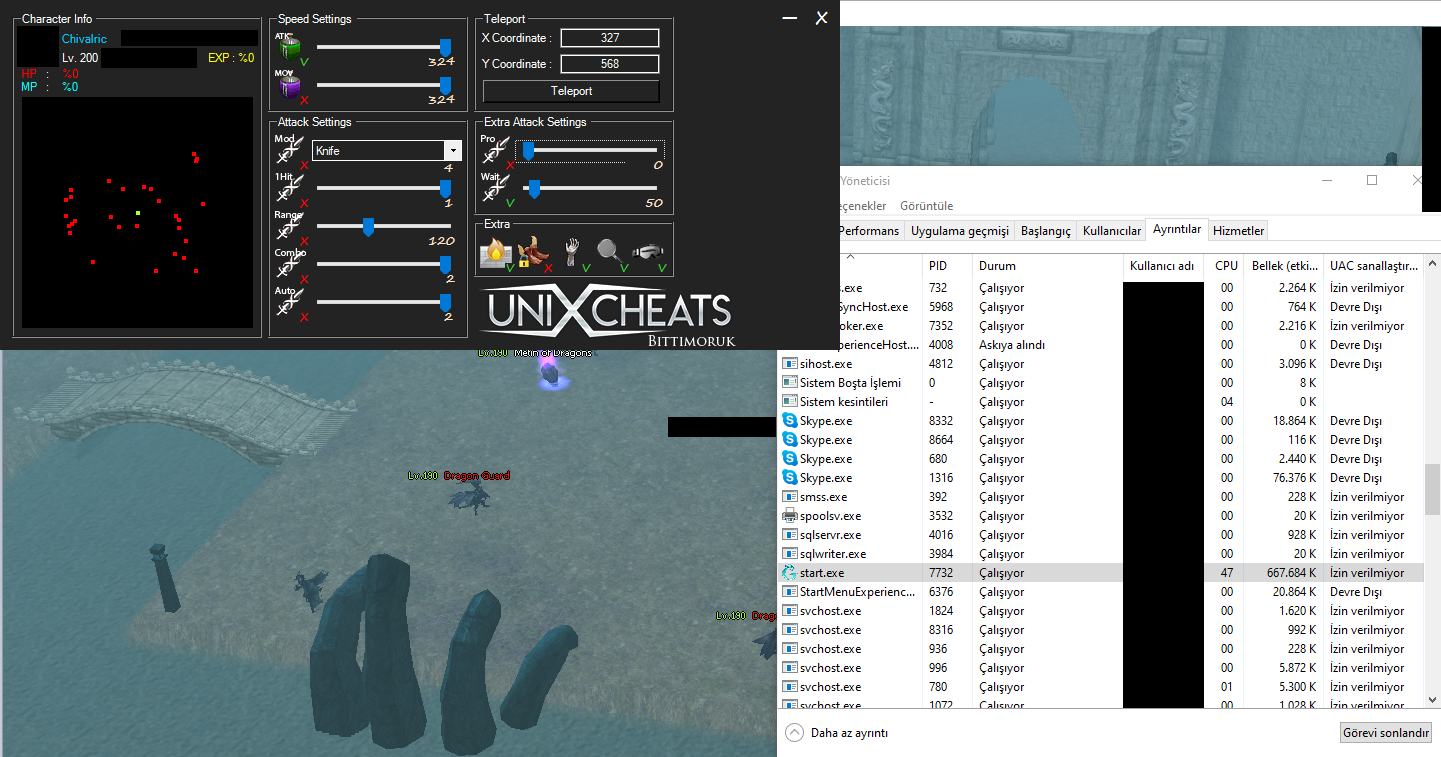
Task: Click the Auto crossed-swords icon
Action: pos(288,302)
